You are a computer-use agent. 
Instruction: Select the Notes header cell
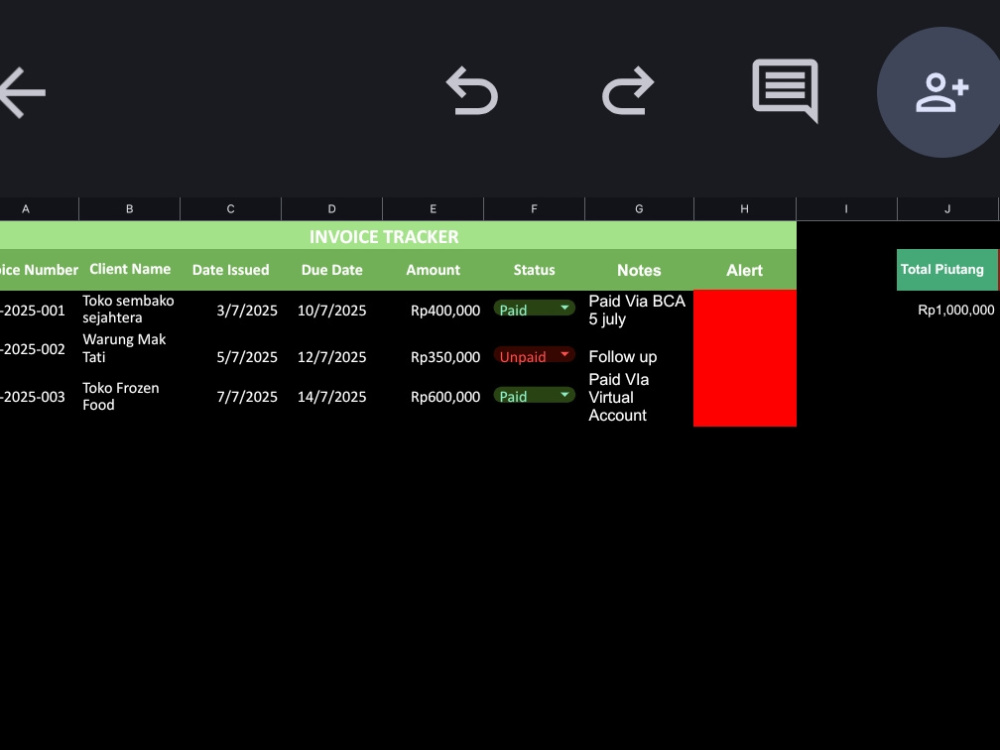(639, 270)
